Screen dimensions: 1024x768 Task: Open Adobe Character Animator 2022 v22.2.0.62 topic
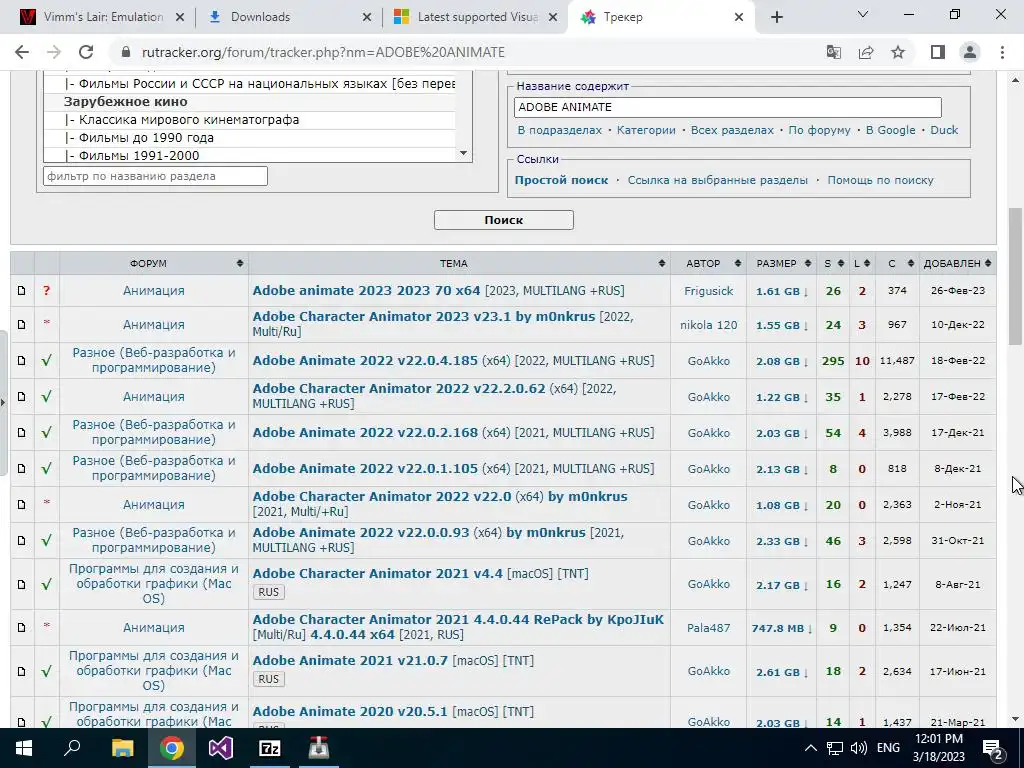coord(399,389)
